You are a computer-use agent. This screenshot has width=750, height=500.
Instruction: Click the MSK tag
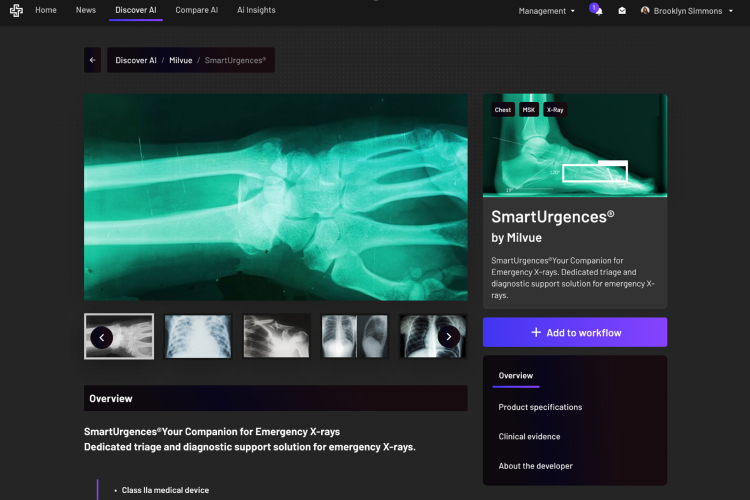tap(529, 110)
